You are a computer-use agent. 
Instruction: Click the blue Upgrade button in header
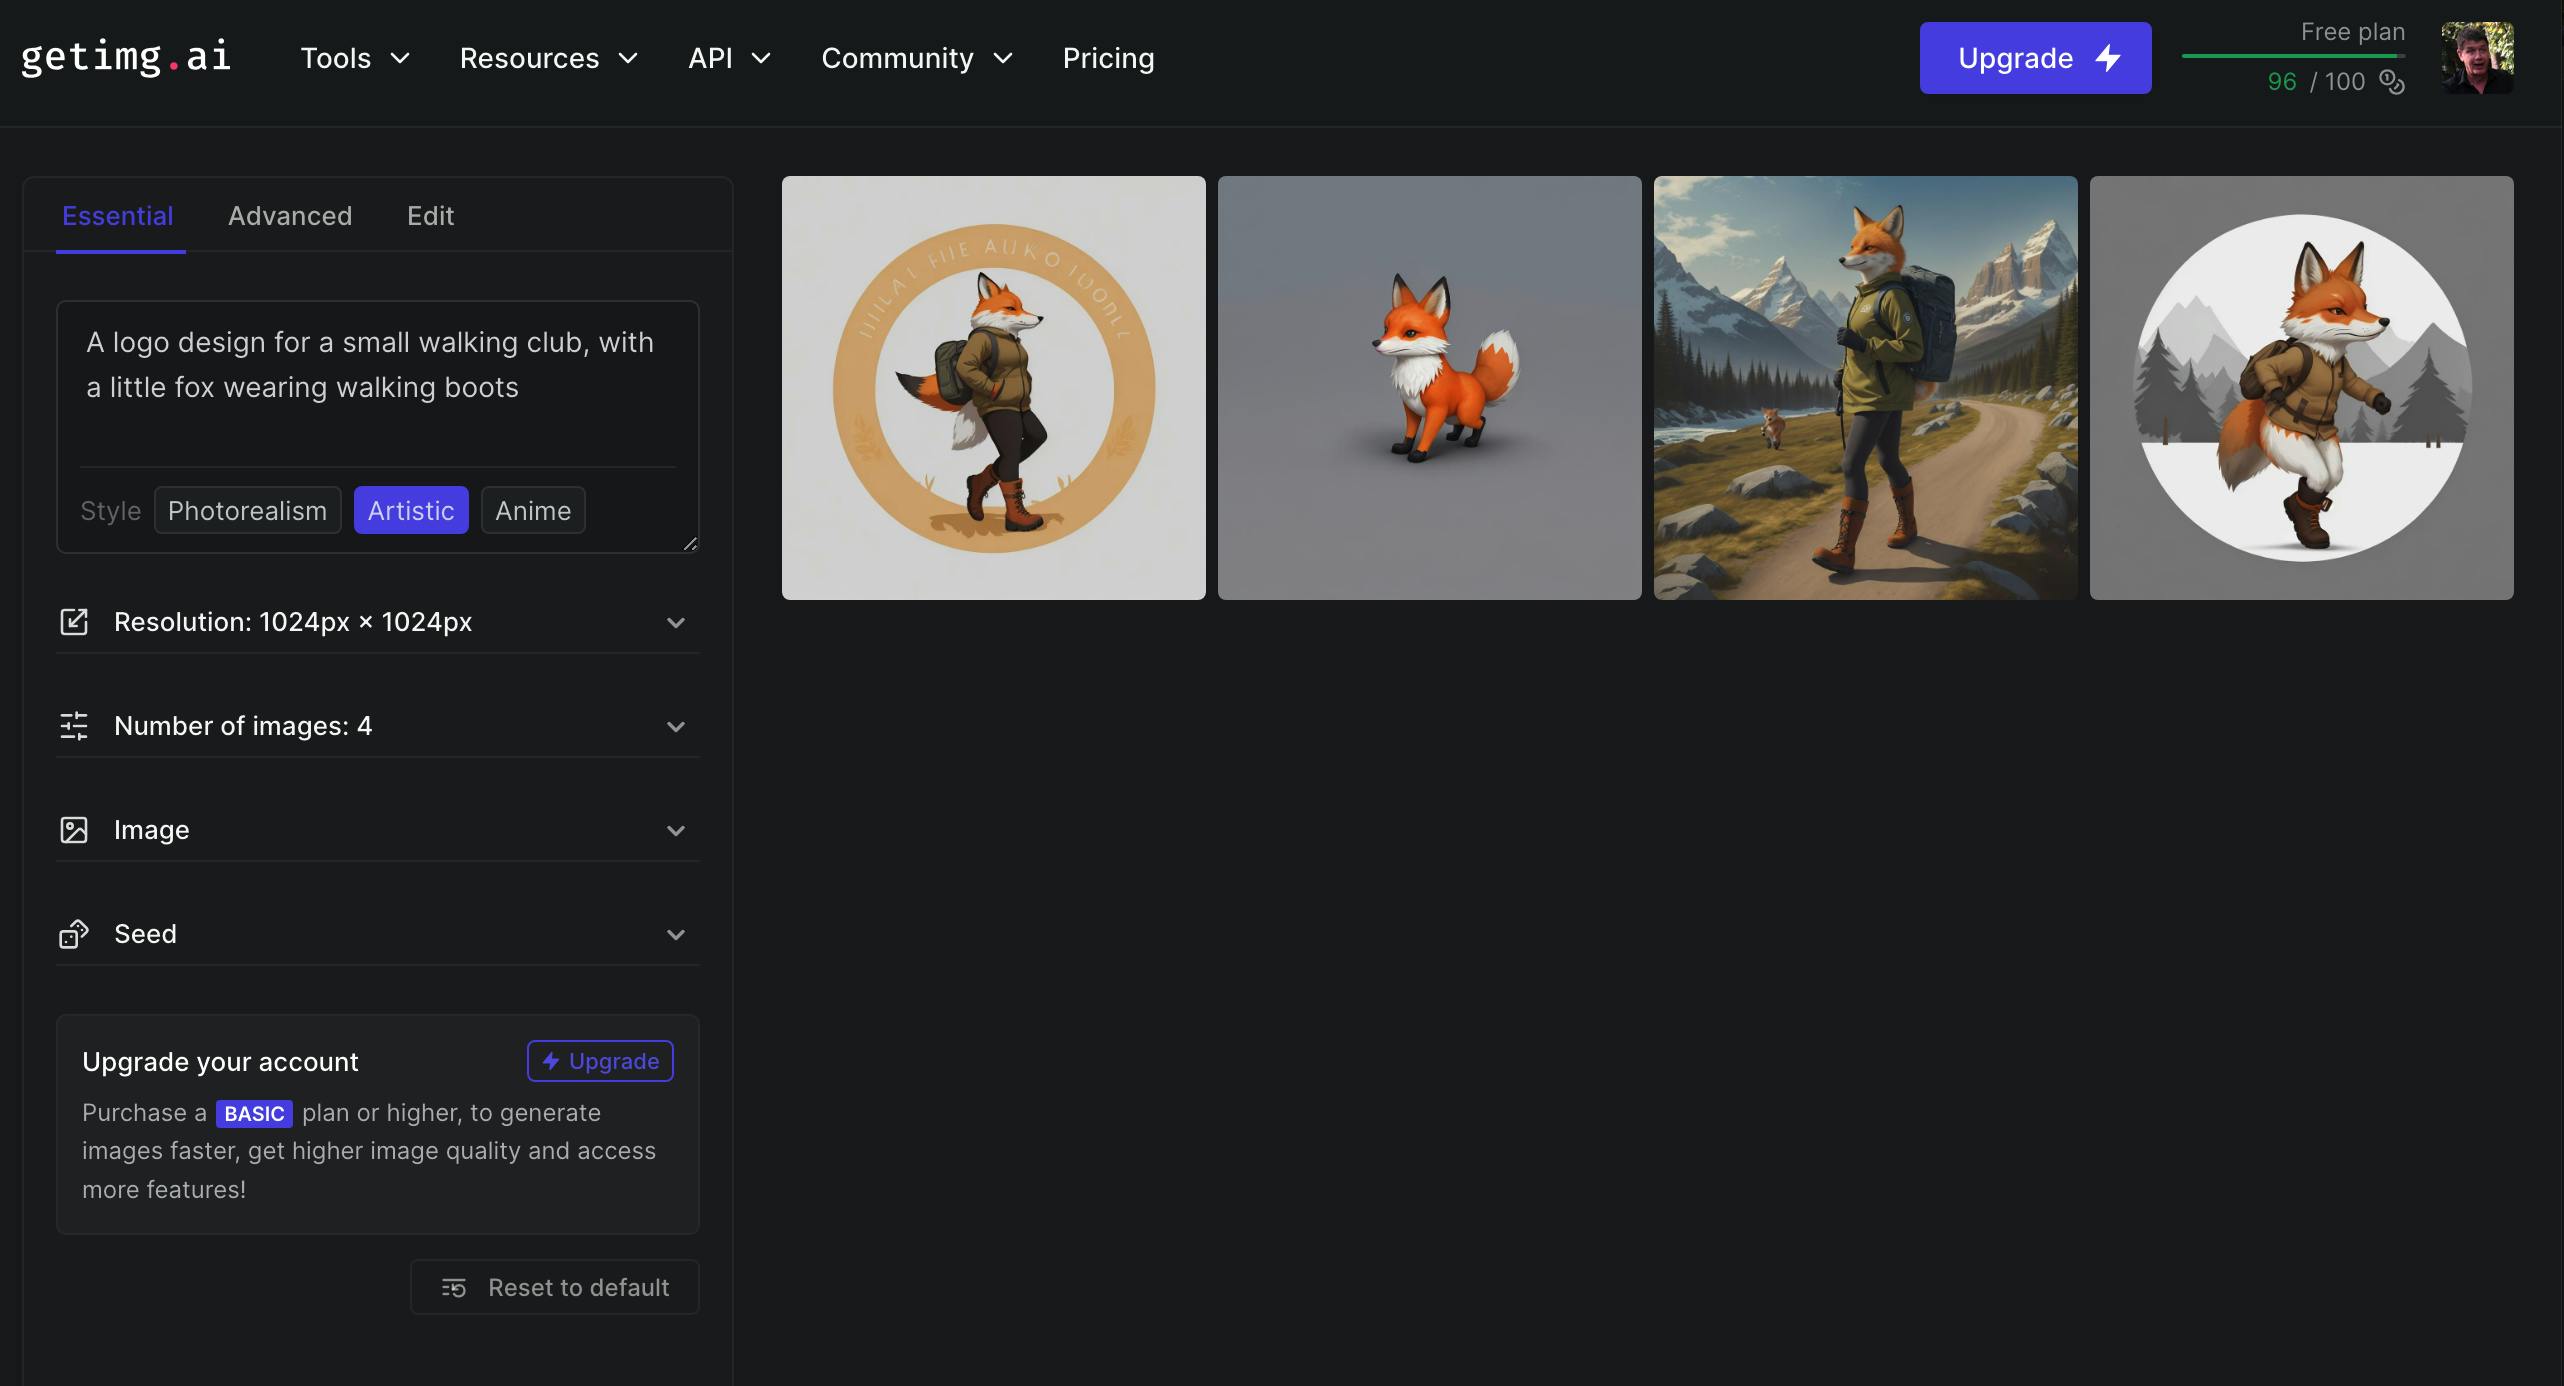pyautogui.click(x=2035, y=58)
